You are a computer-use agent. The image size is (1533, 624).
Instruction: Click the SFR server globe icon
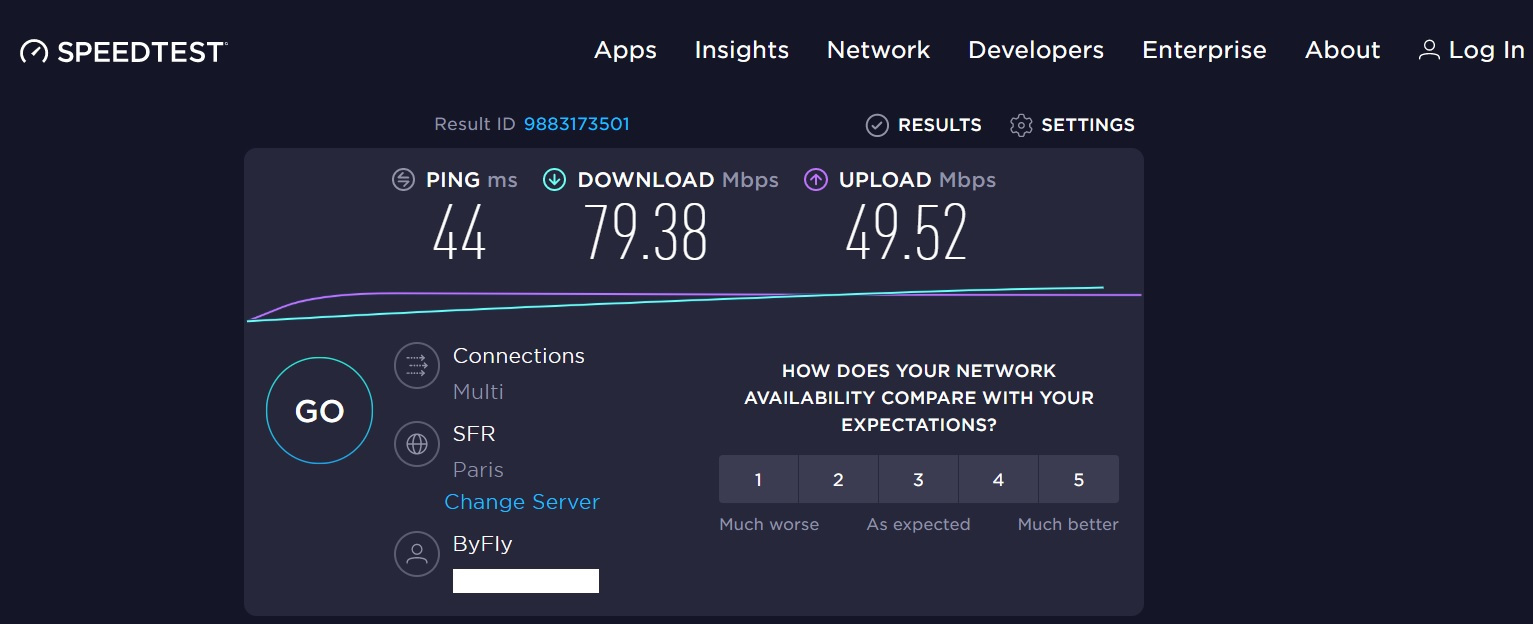click(417, 443)
